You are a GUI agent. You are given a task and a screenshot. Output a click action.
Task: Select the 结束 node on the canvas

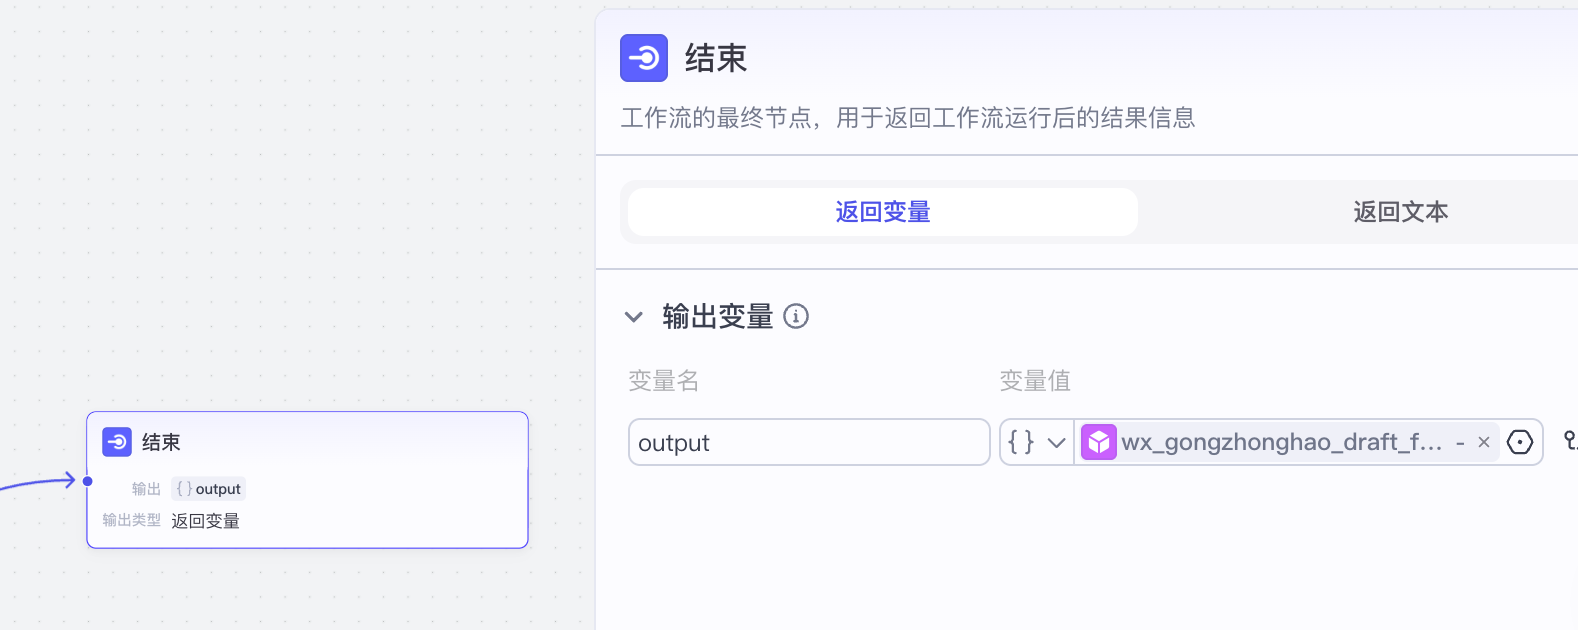307,480
